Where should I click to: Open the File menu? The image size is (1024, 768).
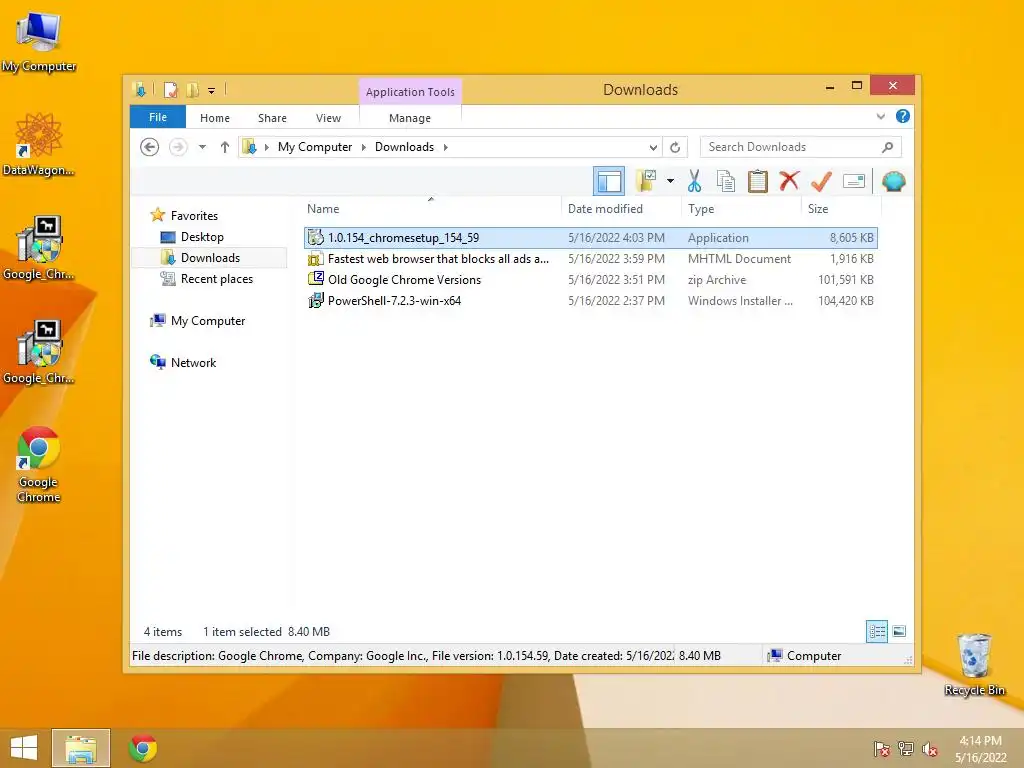[158, 117]
